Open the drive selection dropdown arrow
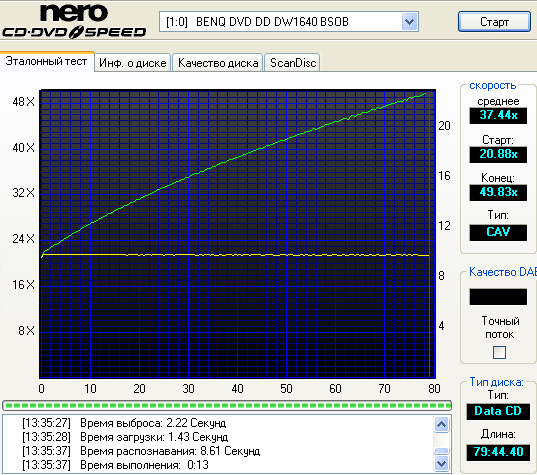Viewport: 537px width, 475px height. [x=409, y=22]
